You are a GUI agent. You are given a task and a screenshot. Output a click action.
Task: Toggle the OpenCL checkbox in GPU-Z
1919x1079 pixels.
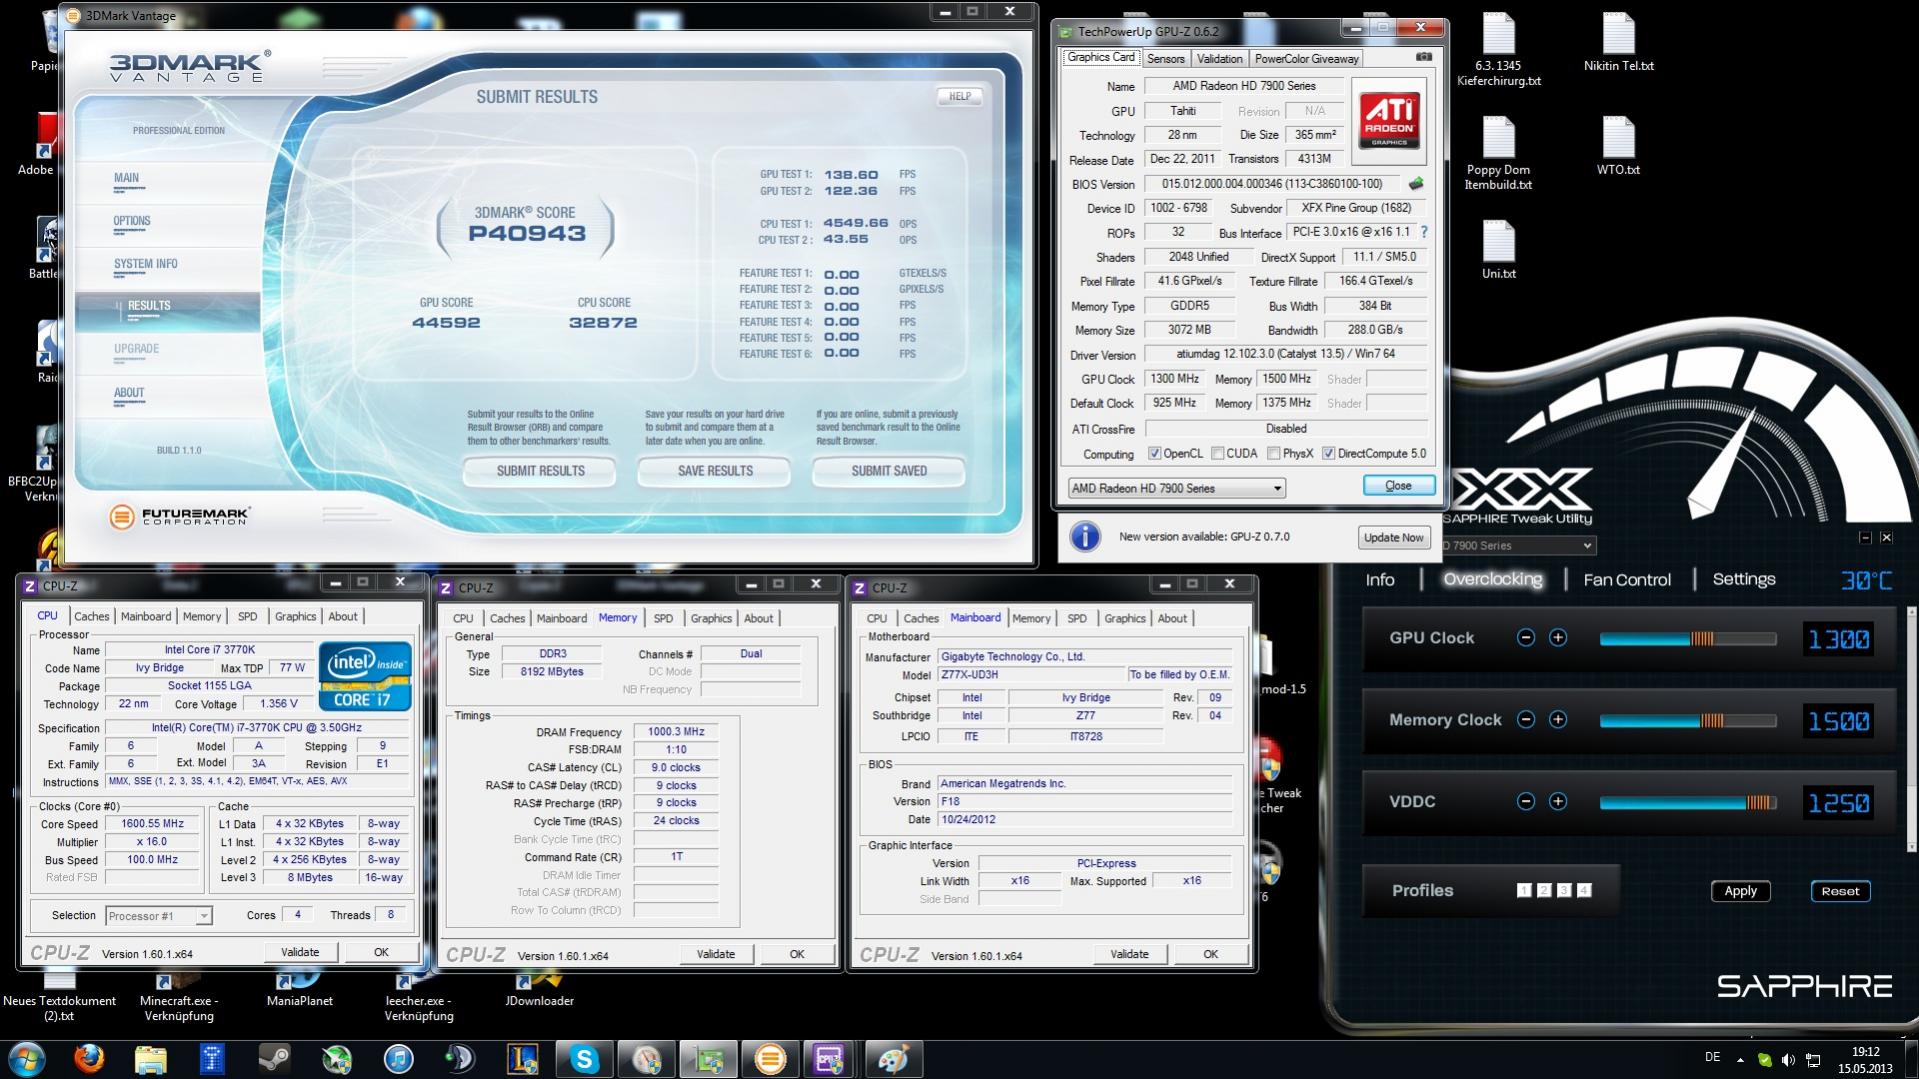1155,453
